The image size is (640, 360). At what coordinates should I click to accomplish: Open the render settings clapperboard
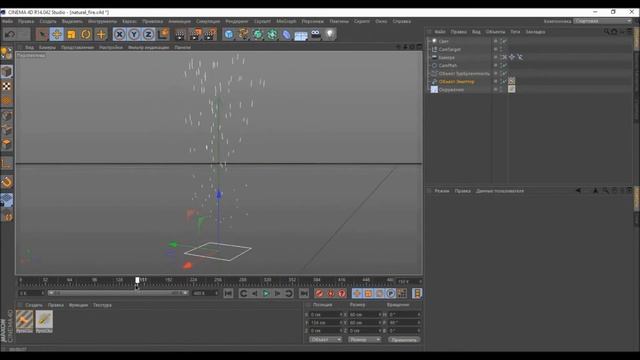pyautogui.click(x=210, y=34)
